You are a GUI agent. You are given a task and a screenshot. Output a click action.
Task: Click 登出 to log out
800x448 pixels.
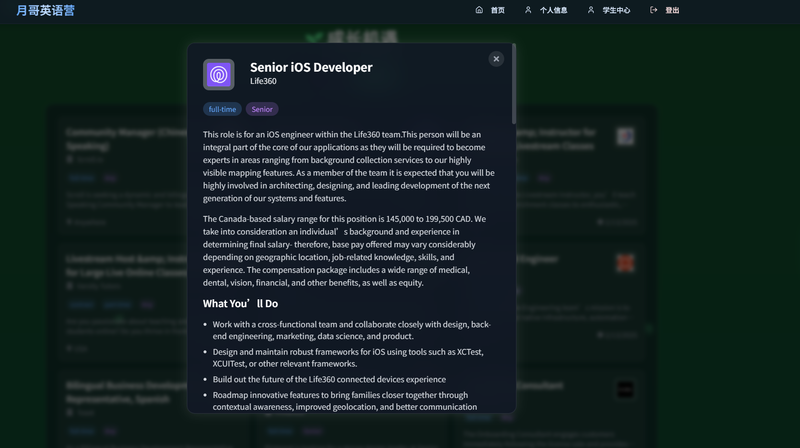[672, 10]
